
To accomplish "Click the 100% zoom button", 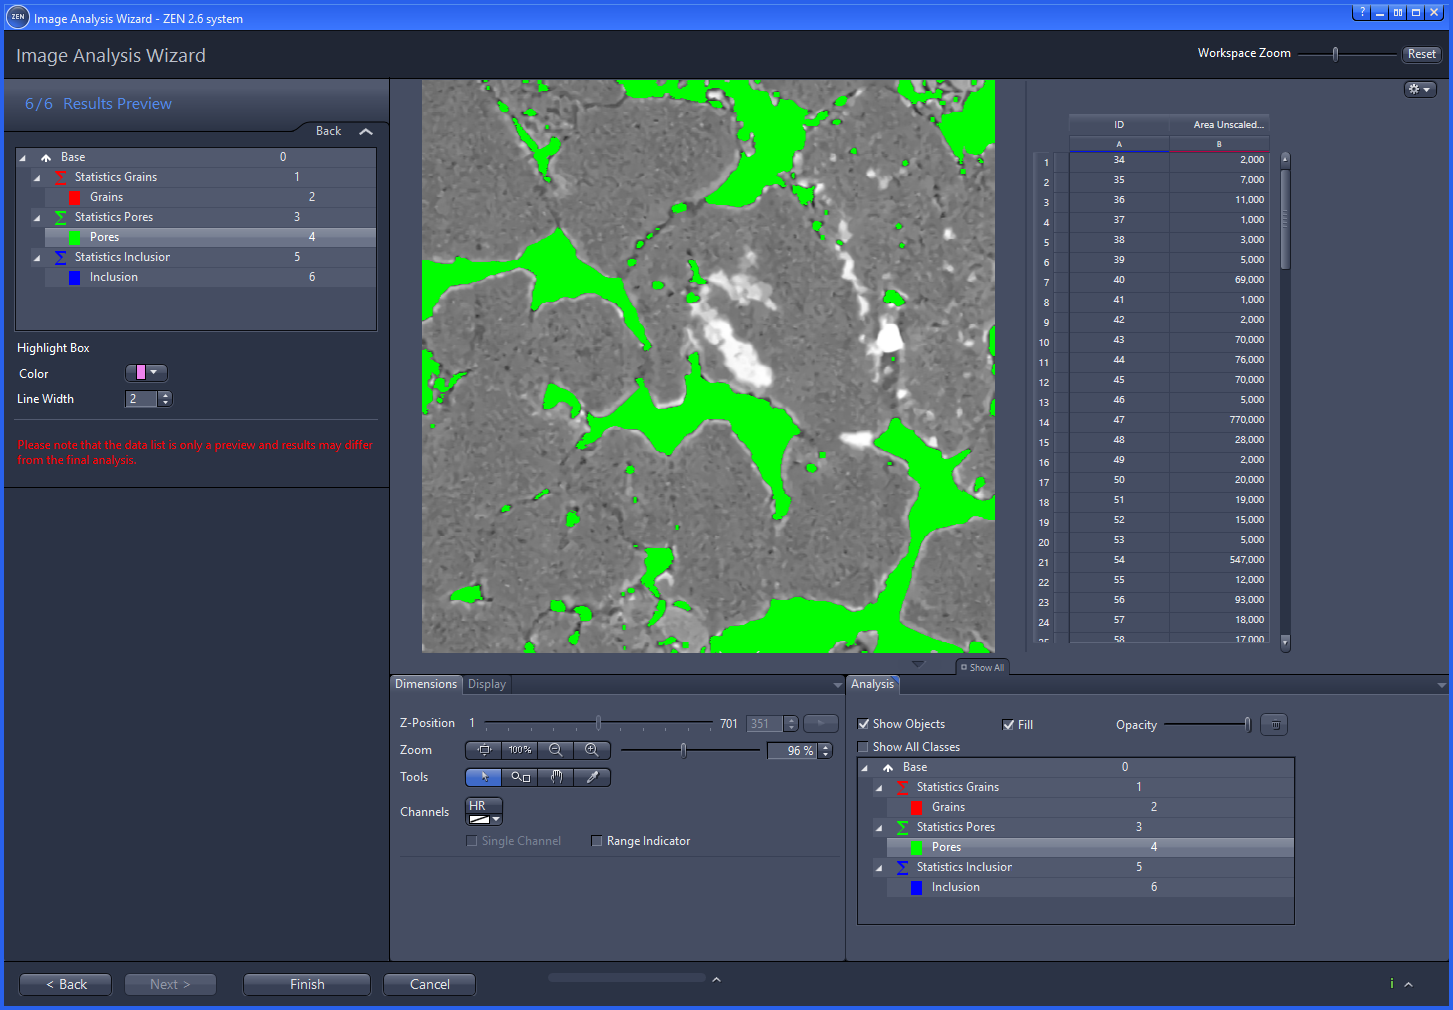I will point(519,750).
